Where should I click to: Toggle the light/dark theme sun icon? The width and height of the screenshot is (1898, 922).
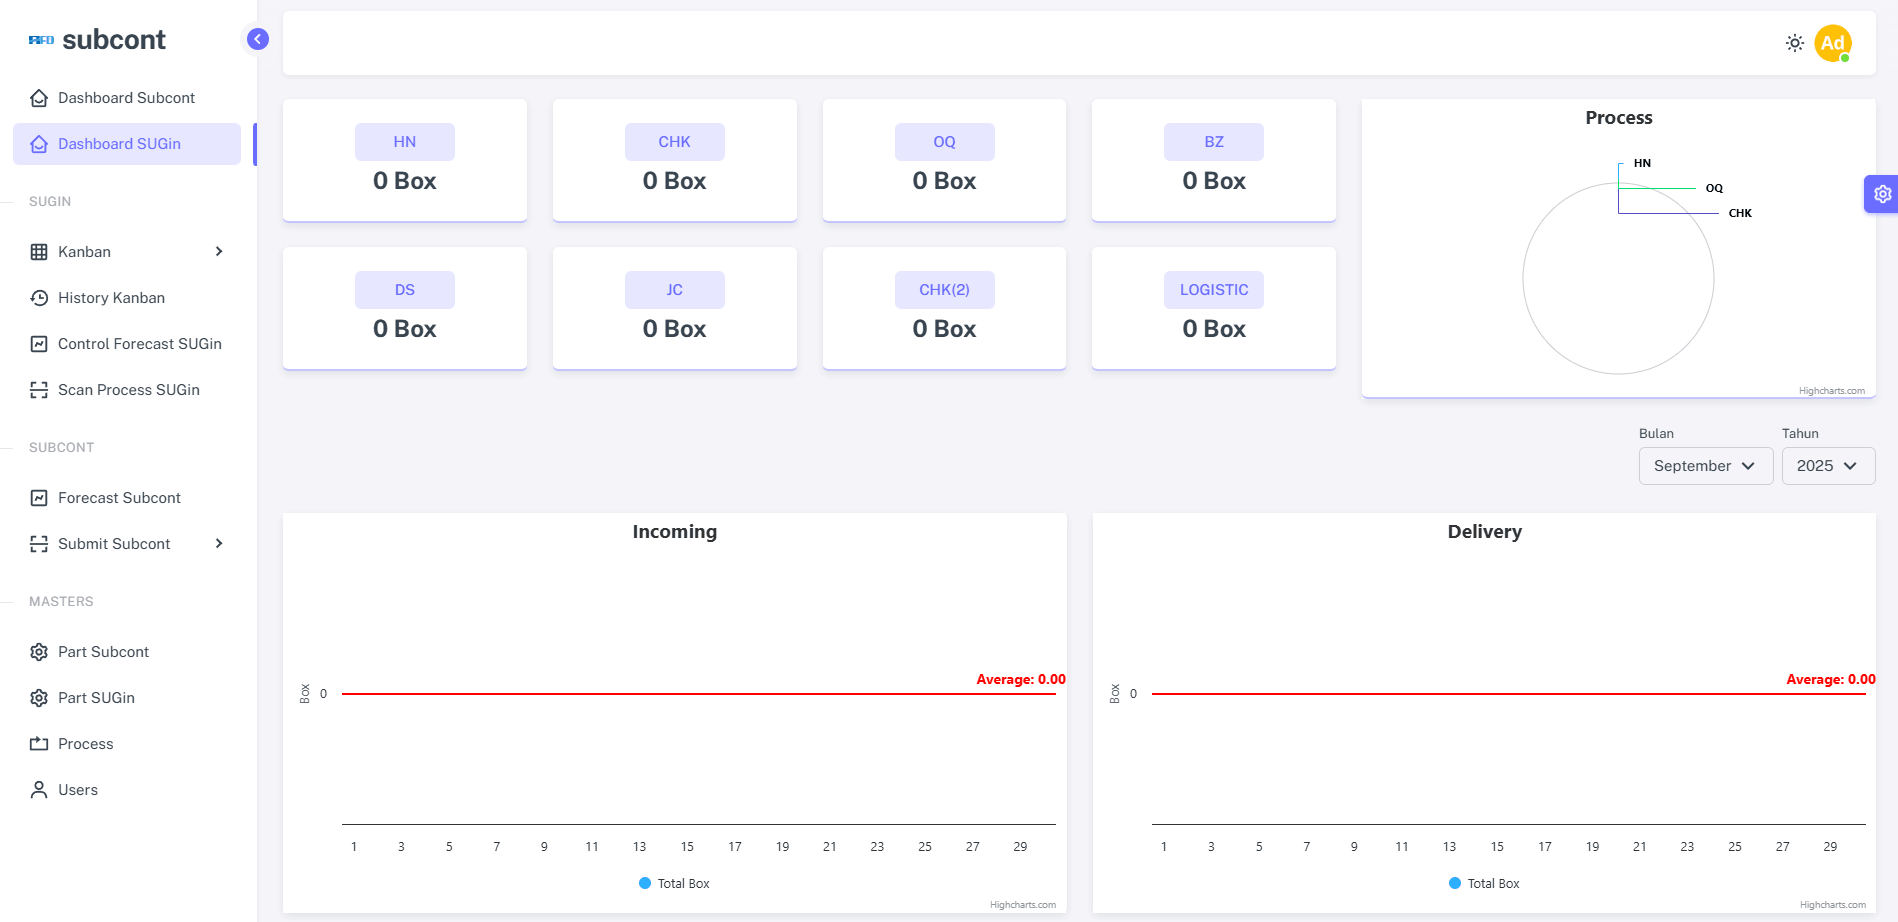point(1795,43)
